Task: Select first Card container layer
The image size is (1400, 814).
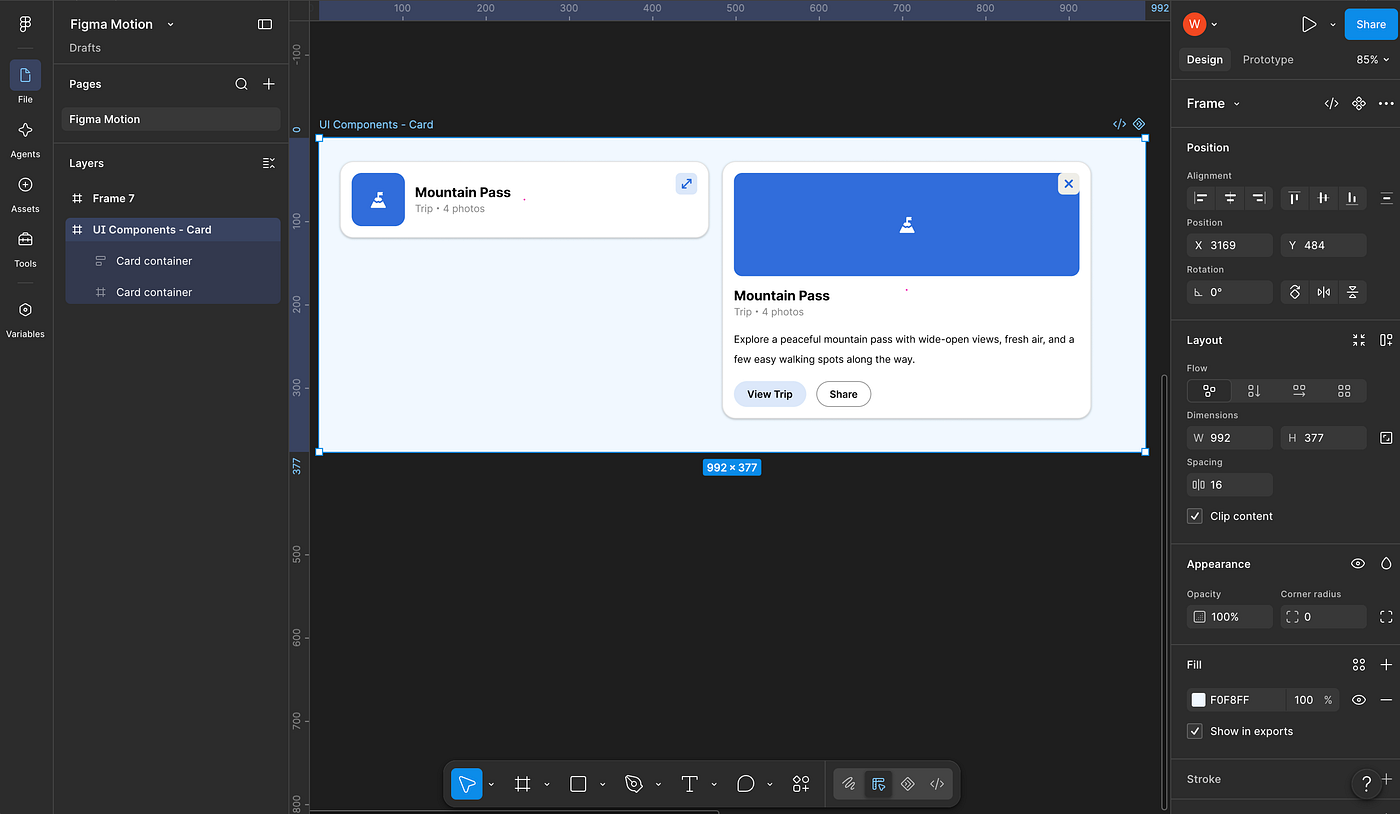Action: click(173, 261)
